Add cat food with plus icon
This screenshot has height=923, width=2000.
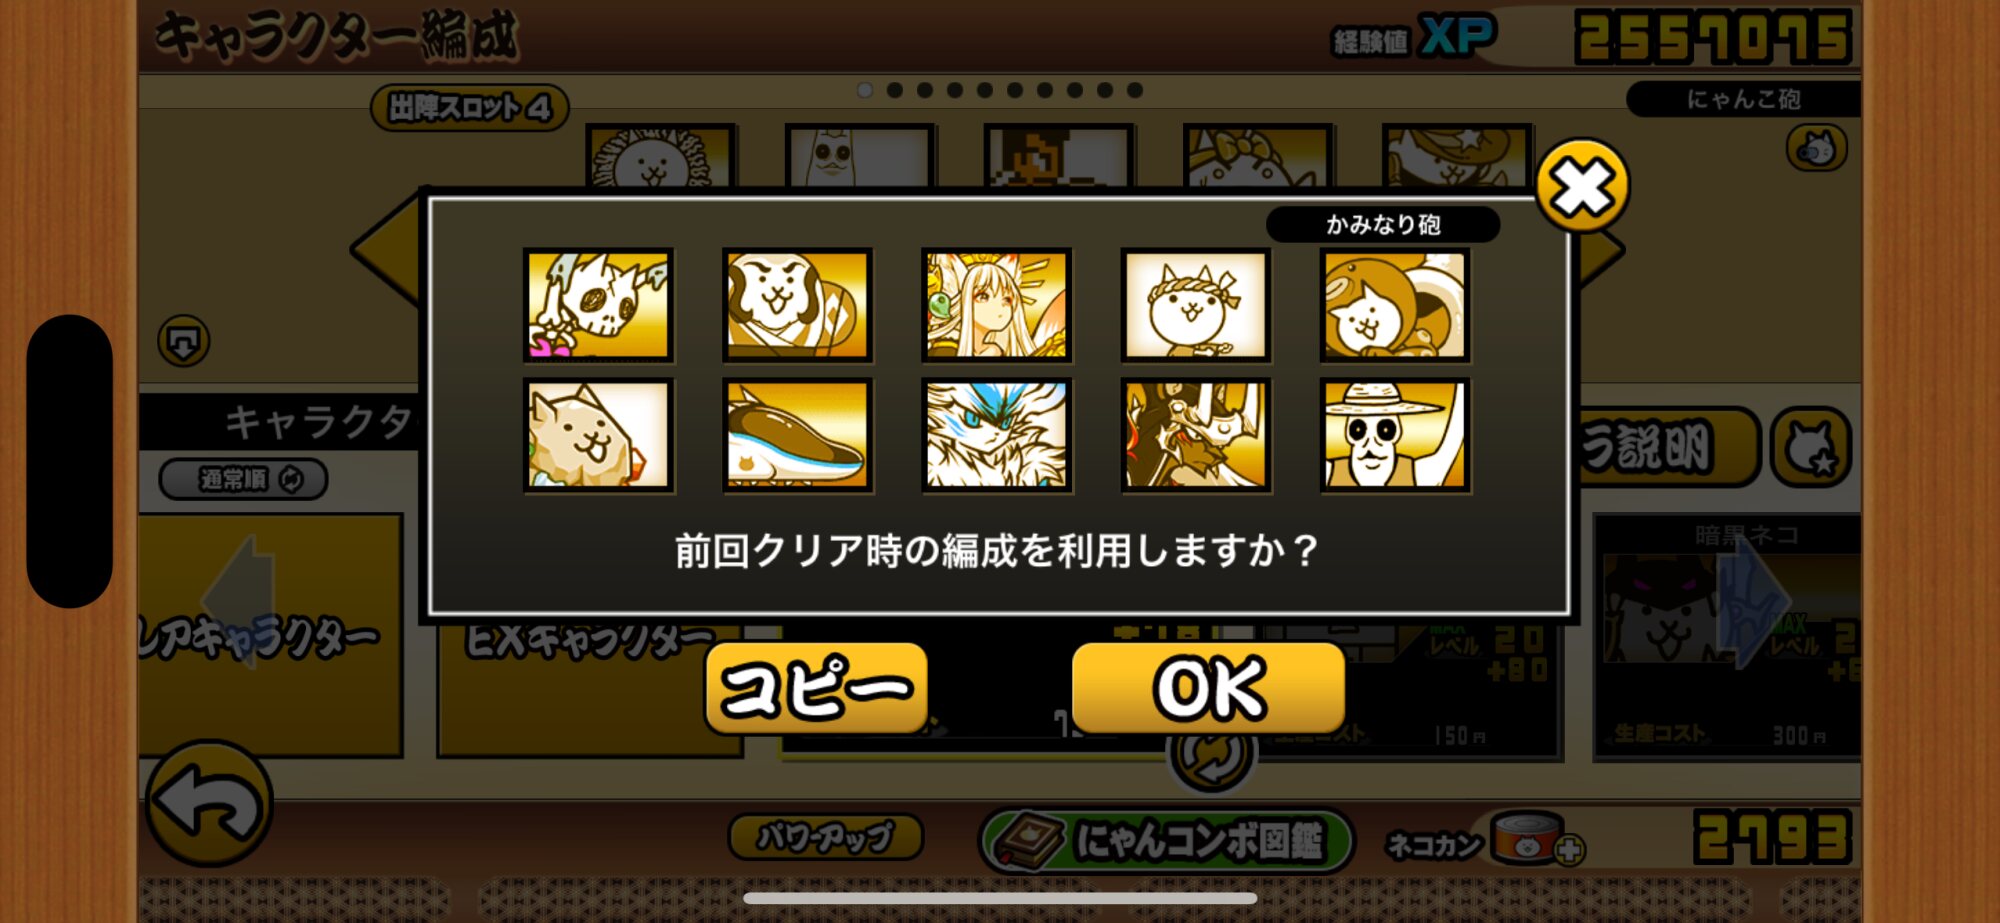(x=1570, y=850)
